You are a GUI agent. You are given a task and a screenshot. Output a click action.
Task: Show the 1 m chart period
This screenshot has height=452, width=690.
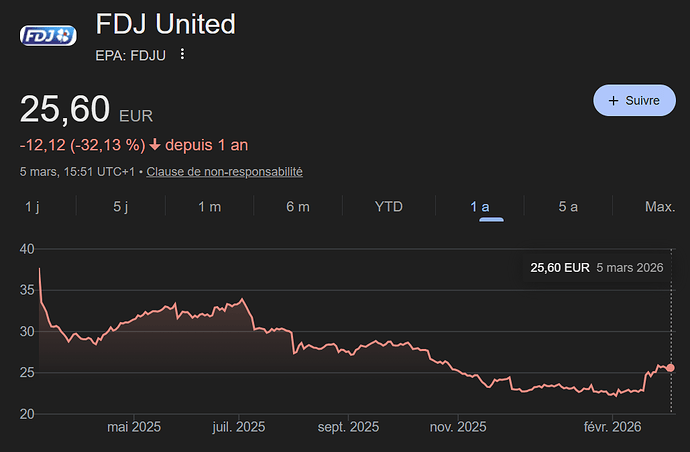click(x=209, y=207)
